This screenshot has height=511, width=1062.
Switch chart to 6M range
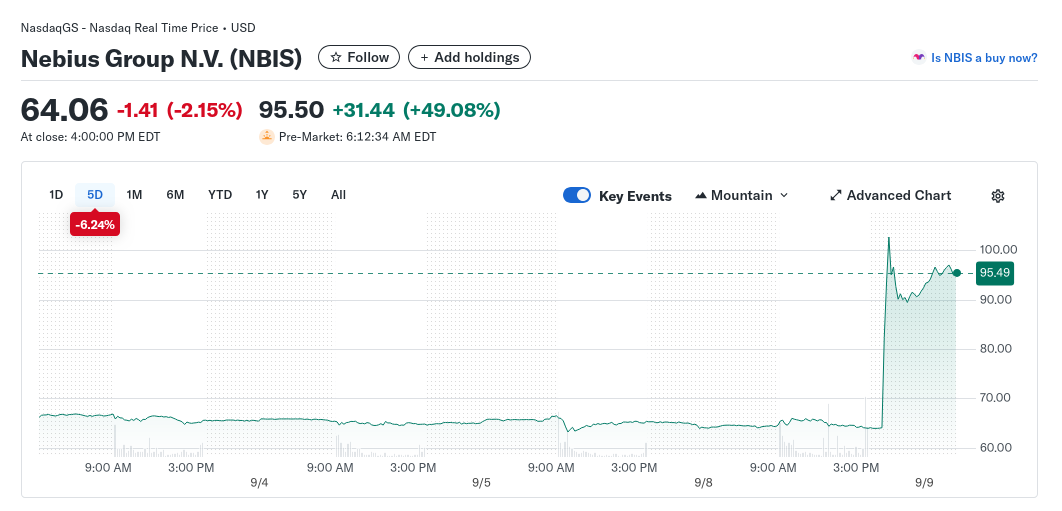[x=175, y=195]
